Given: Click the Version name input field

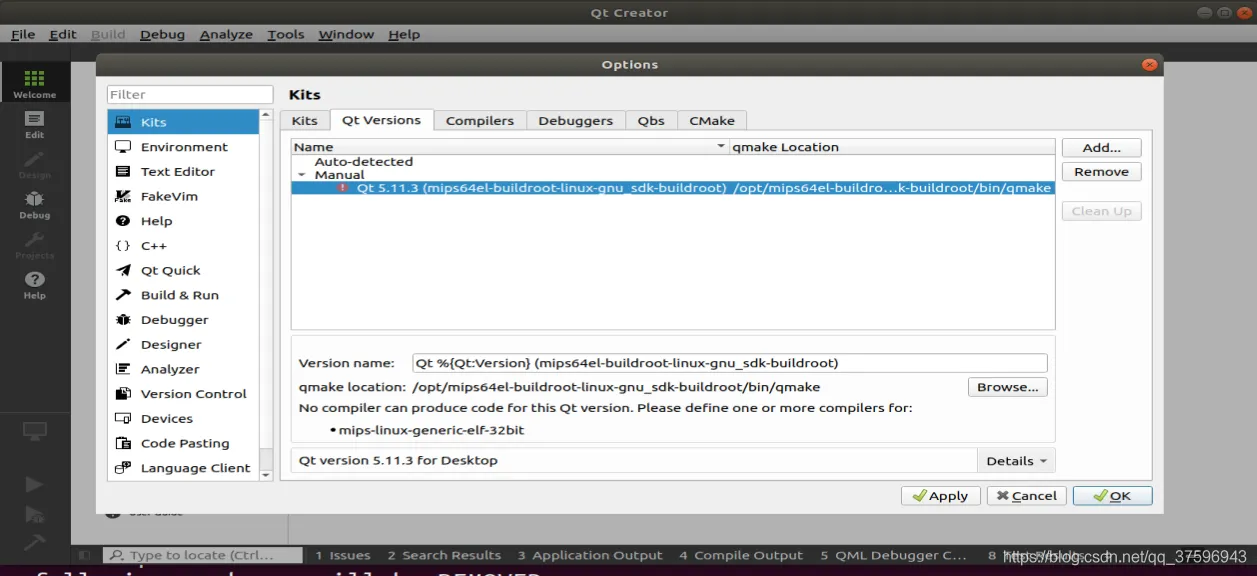Looking at the screenshot, I should point(730,363).
